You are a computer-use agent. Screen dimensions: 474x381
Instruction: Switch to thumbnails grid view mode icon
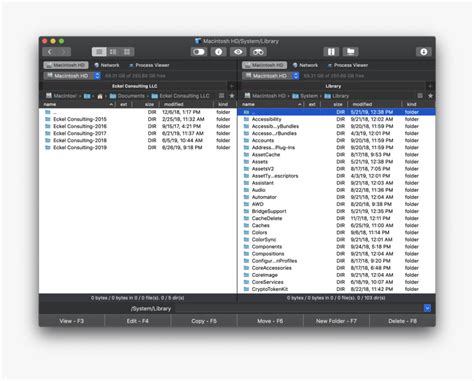(127, 52)
